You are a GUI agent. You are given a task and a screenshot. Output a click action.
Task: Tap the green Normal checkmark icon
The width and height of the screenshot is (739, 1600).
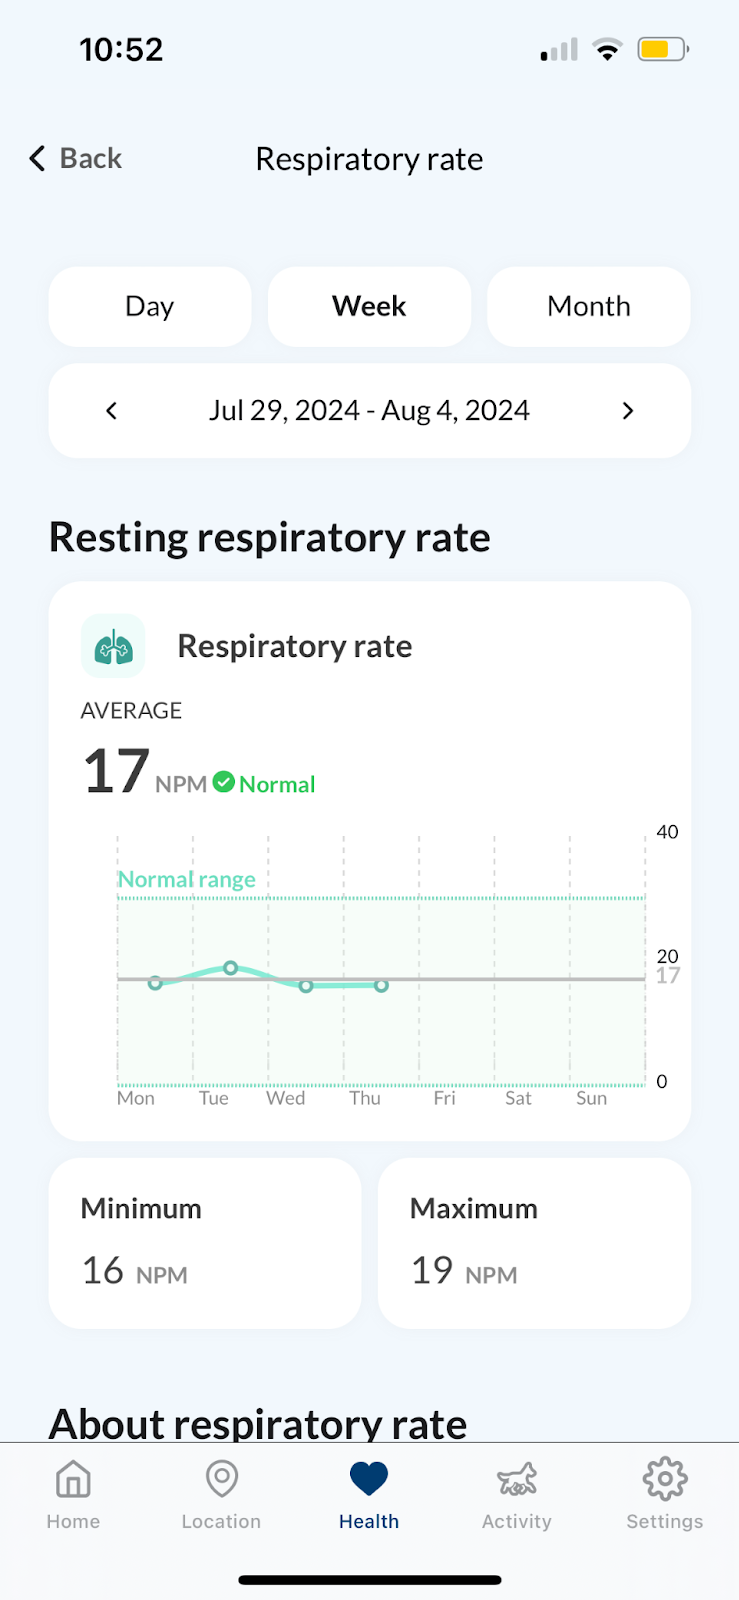(x=224, y=782)
